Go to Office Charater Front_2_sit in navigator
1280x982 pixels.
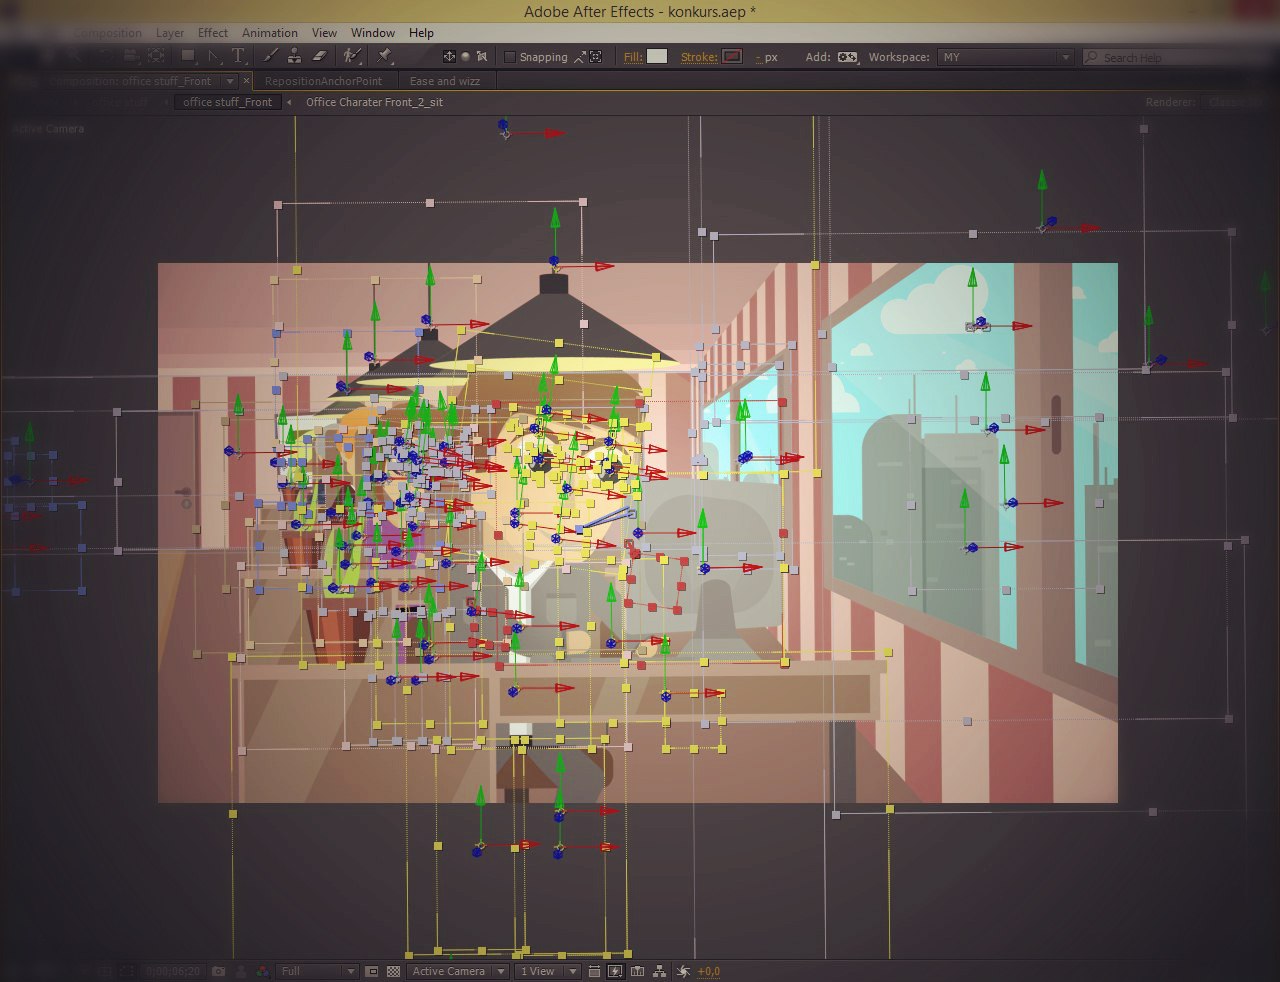pos(374,102)
